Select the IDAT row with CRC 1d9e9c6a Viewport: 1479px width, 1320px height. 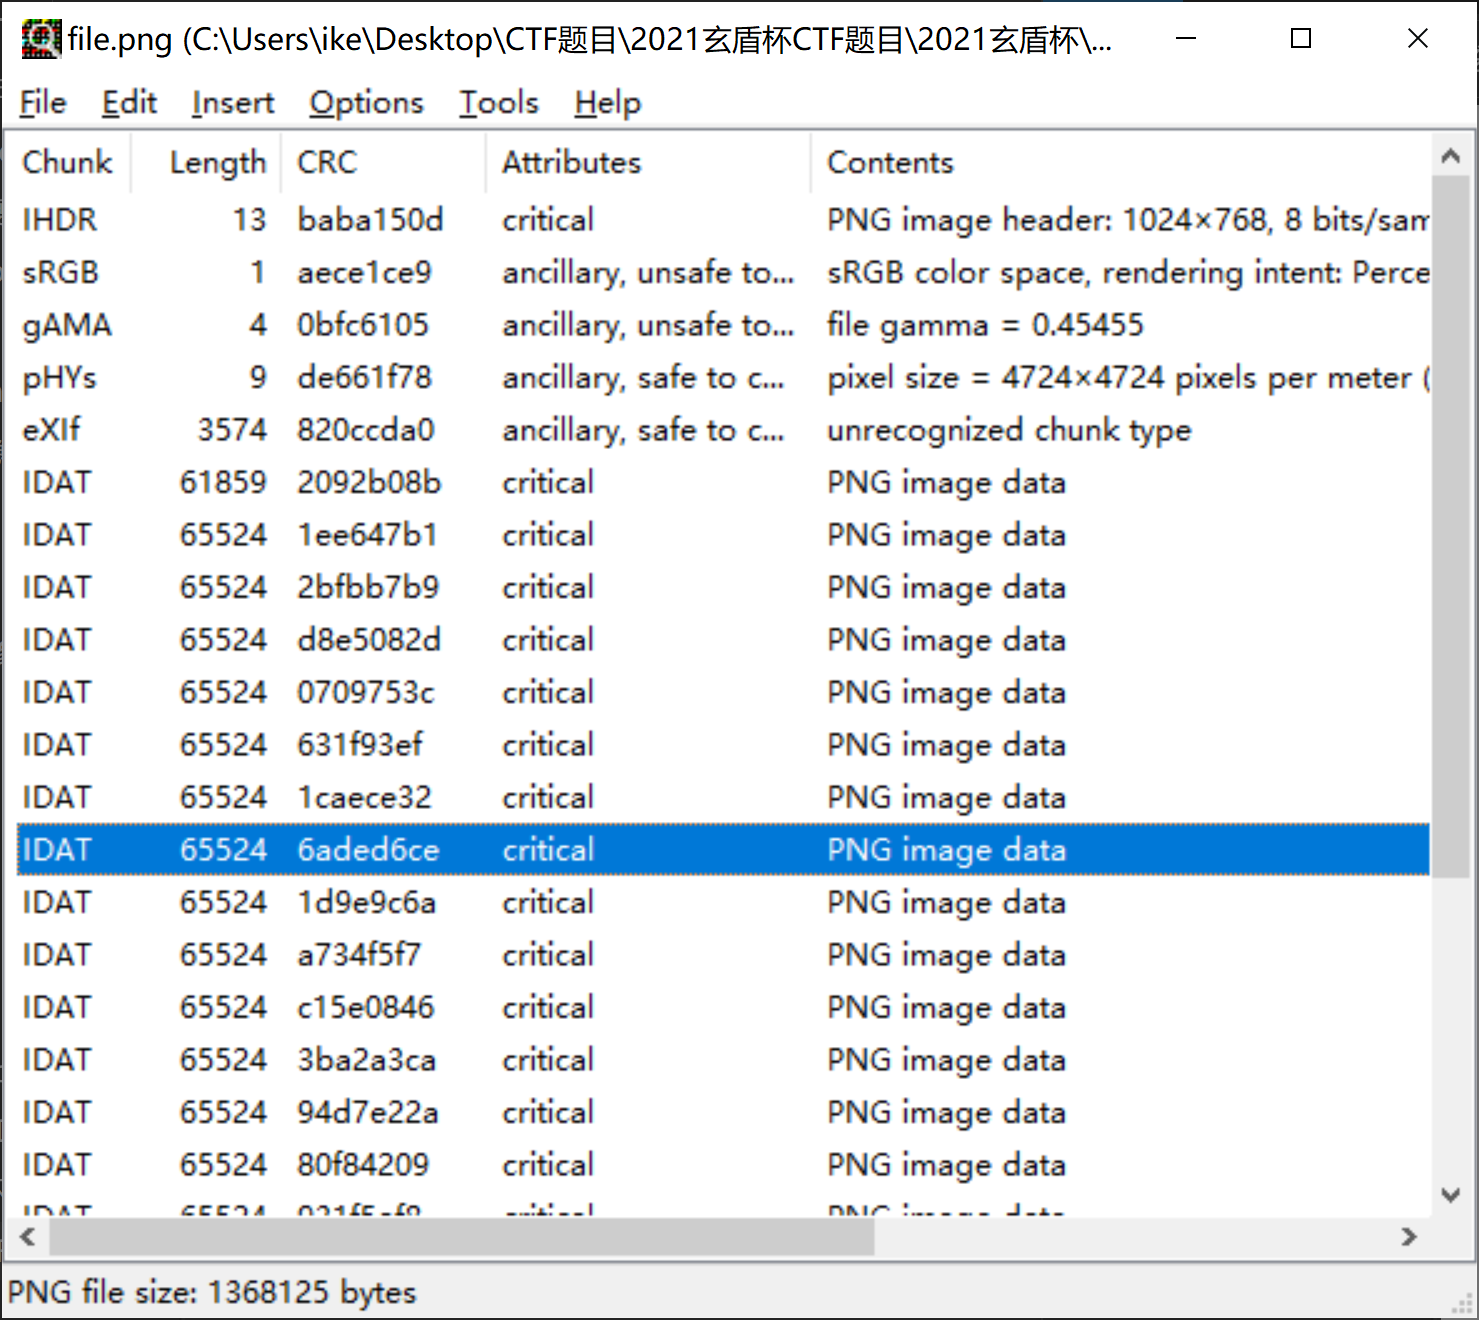[x=400, y=901]
